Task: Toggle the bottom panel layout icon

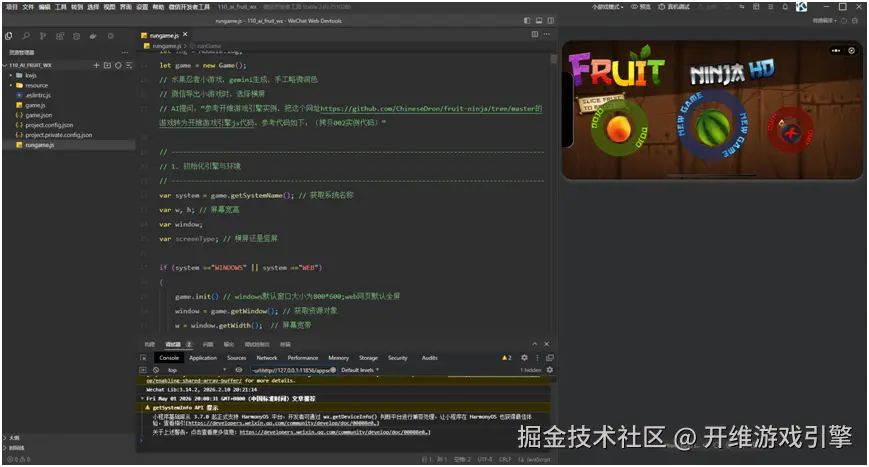Action: pos(539,20)
